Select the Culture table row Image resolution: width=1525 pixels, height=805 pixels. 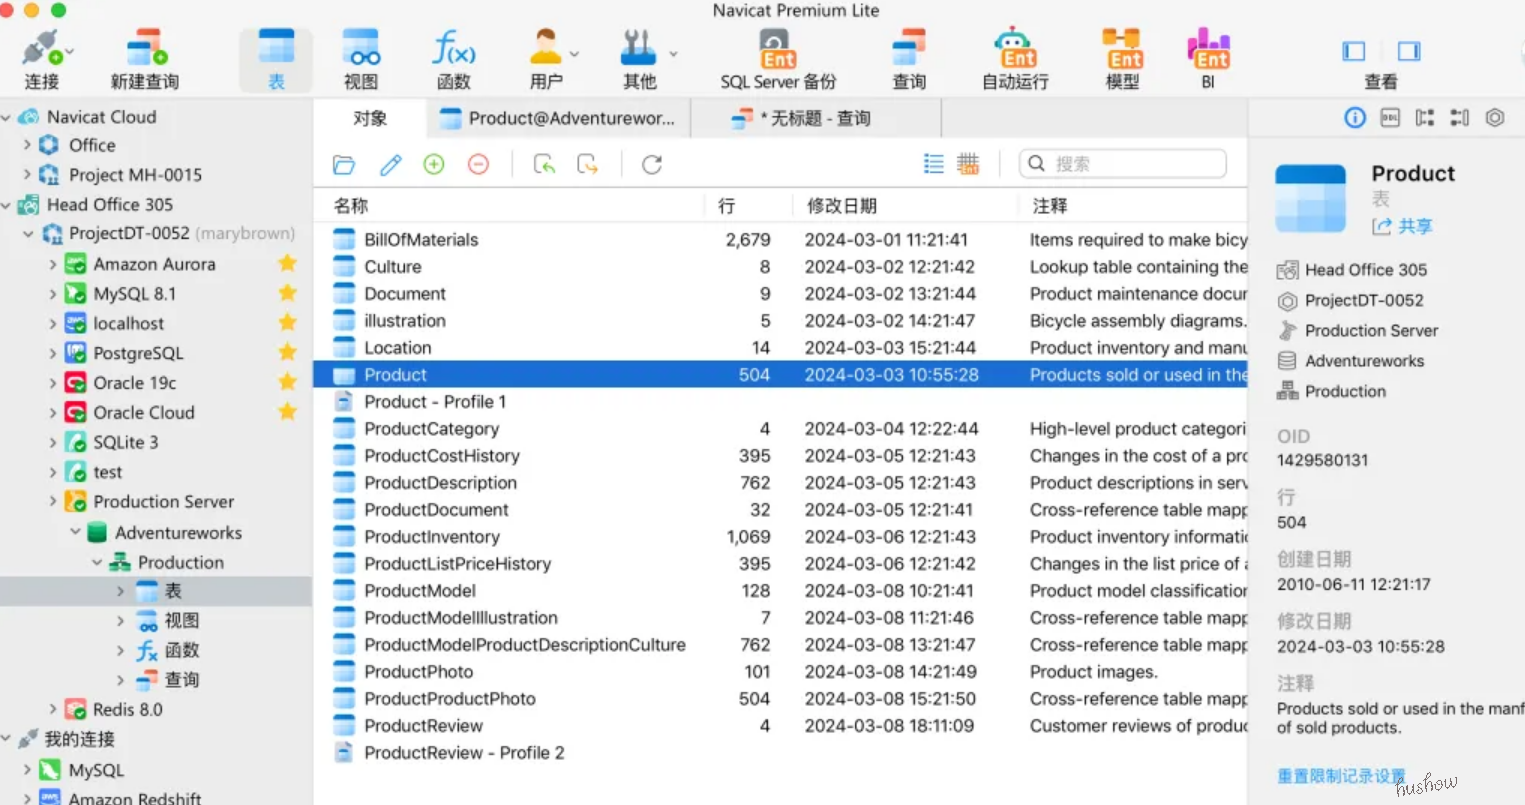pyautogui.click(x=780, y=267)
